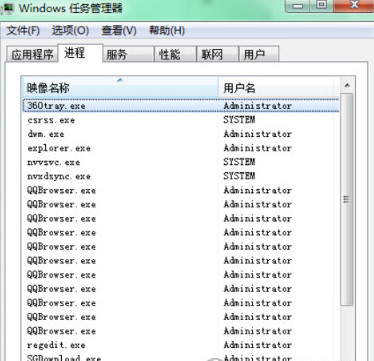The image size is (374, 361).
Task: Click Administrator user of dwm.exe row
Action: [x=258, y=134]
